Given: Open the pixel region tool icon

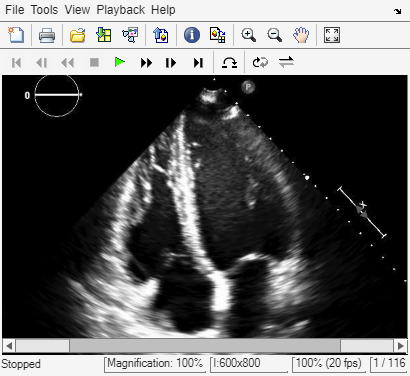Looking at the screenshot, I should (218, 35).
